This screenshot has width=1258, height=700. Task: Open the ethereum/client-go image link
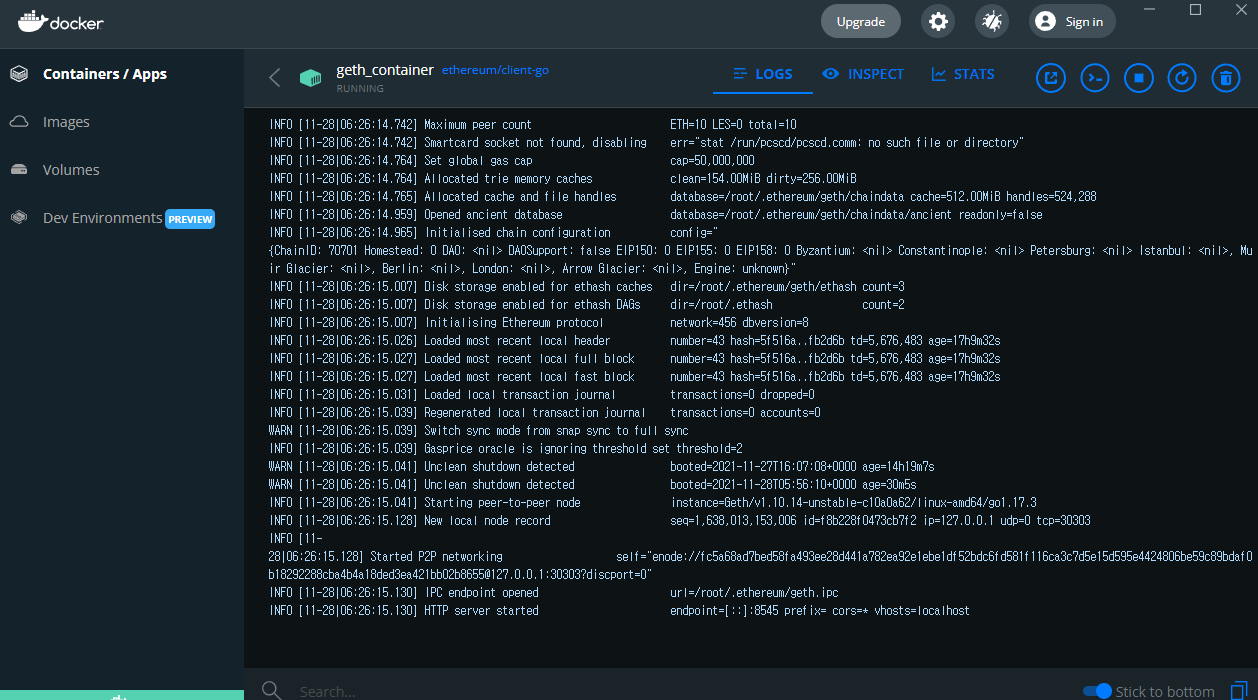(x=495, y=70)
